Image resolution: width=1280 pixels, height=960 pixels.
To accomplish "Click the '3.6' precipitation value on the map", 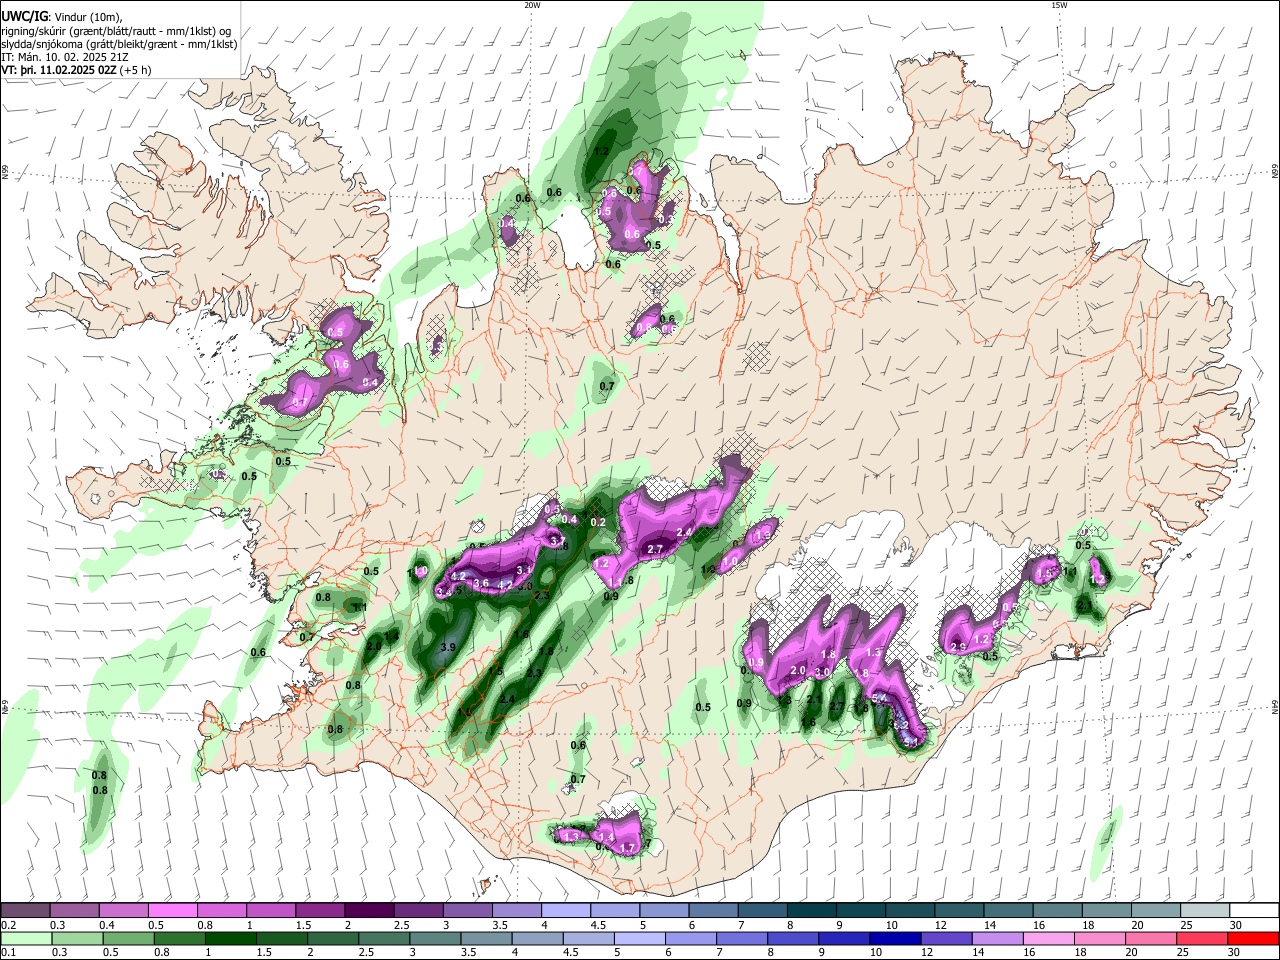I will pyautogui.click(x=480, y=583).
